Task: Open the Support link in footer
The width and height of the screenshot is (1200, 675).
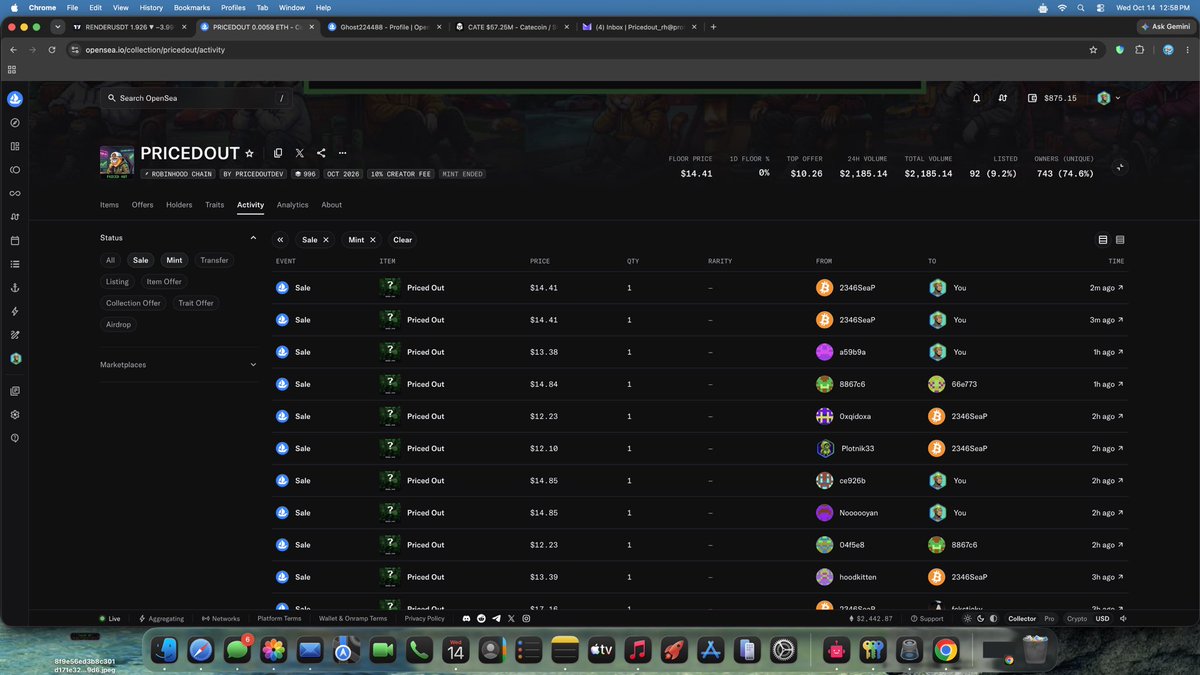Action: pyautogui.click(x=926, y=619)
